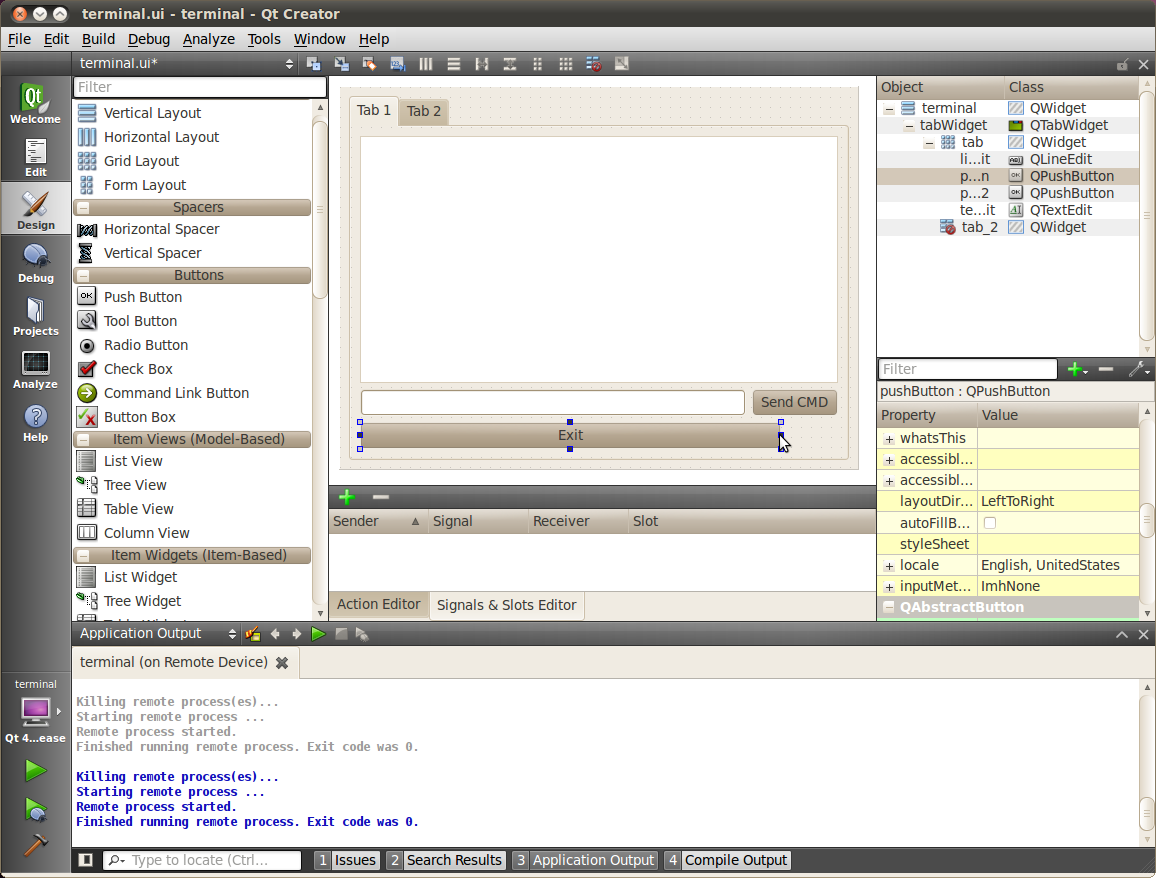Screen dimensions: 1156x878
Task: Select Check Box widget in list
Action: 139,369
